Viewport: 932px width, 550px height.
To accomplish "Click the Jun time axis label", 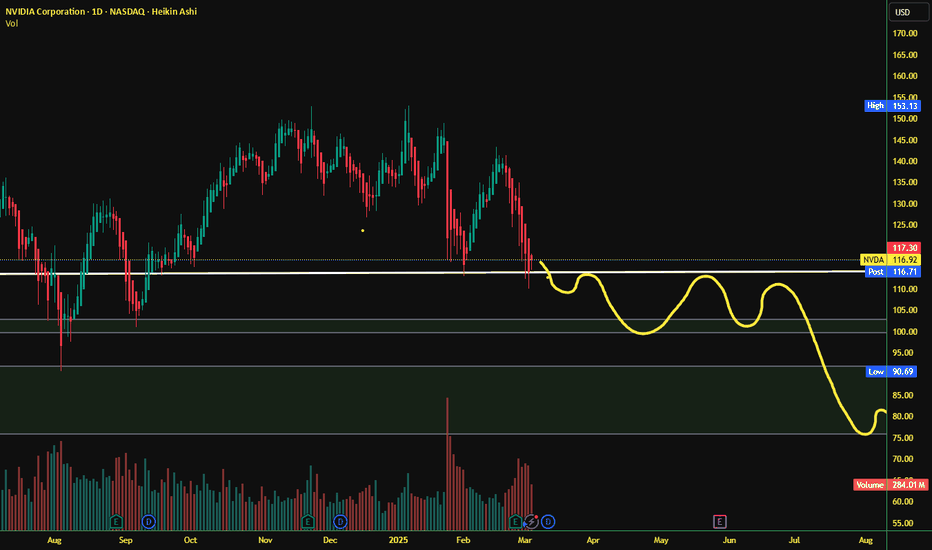I will [x=729, y=540].
